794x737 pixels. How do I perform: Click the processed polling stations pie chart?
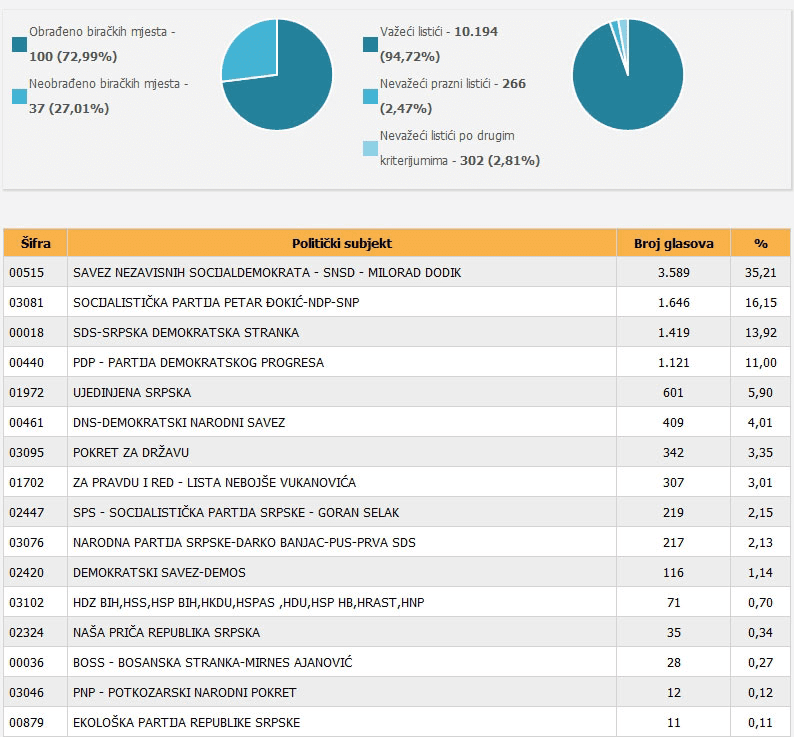(277, 74)
